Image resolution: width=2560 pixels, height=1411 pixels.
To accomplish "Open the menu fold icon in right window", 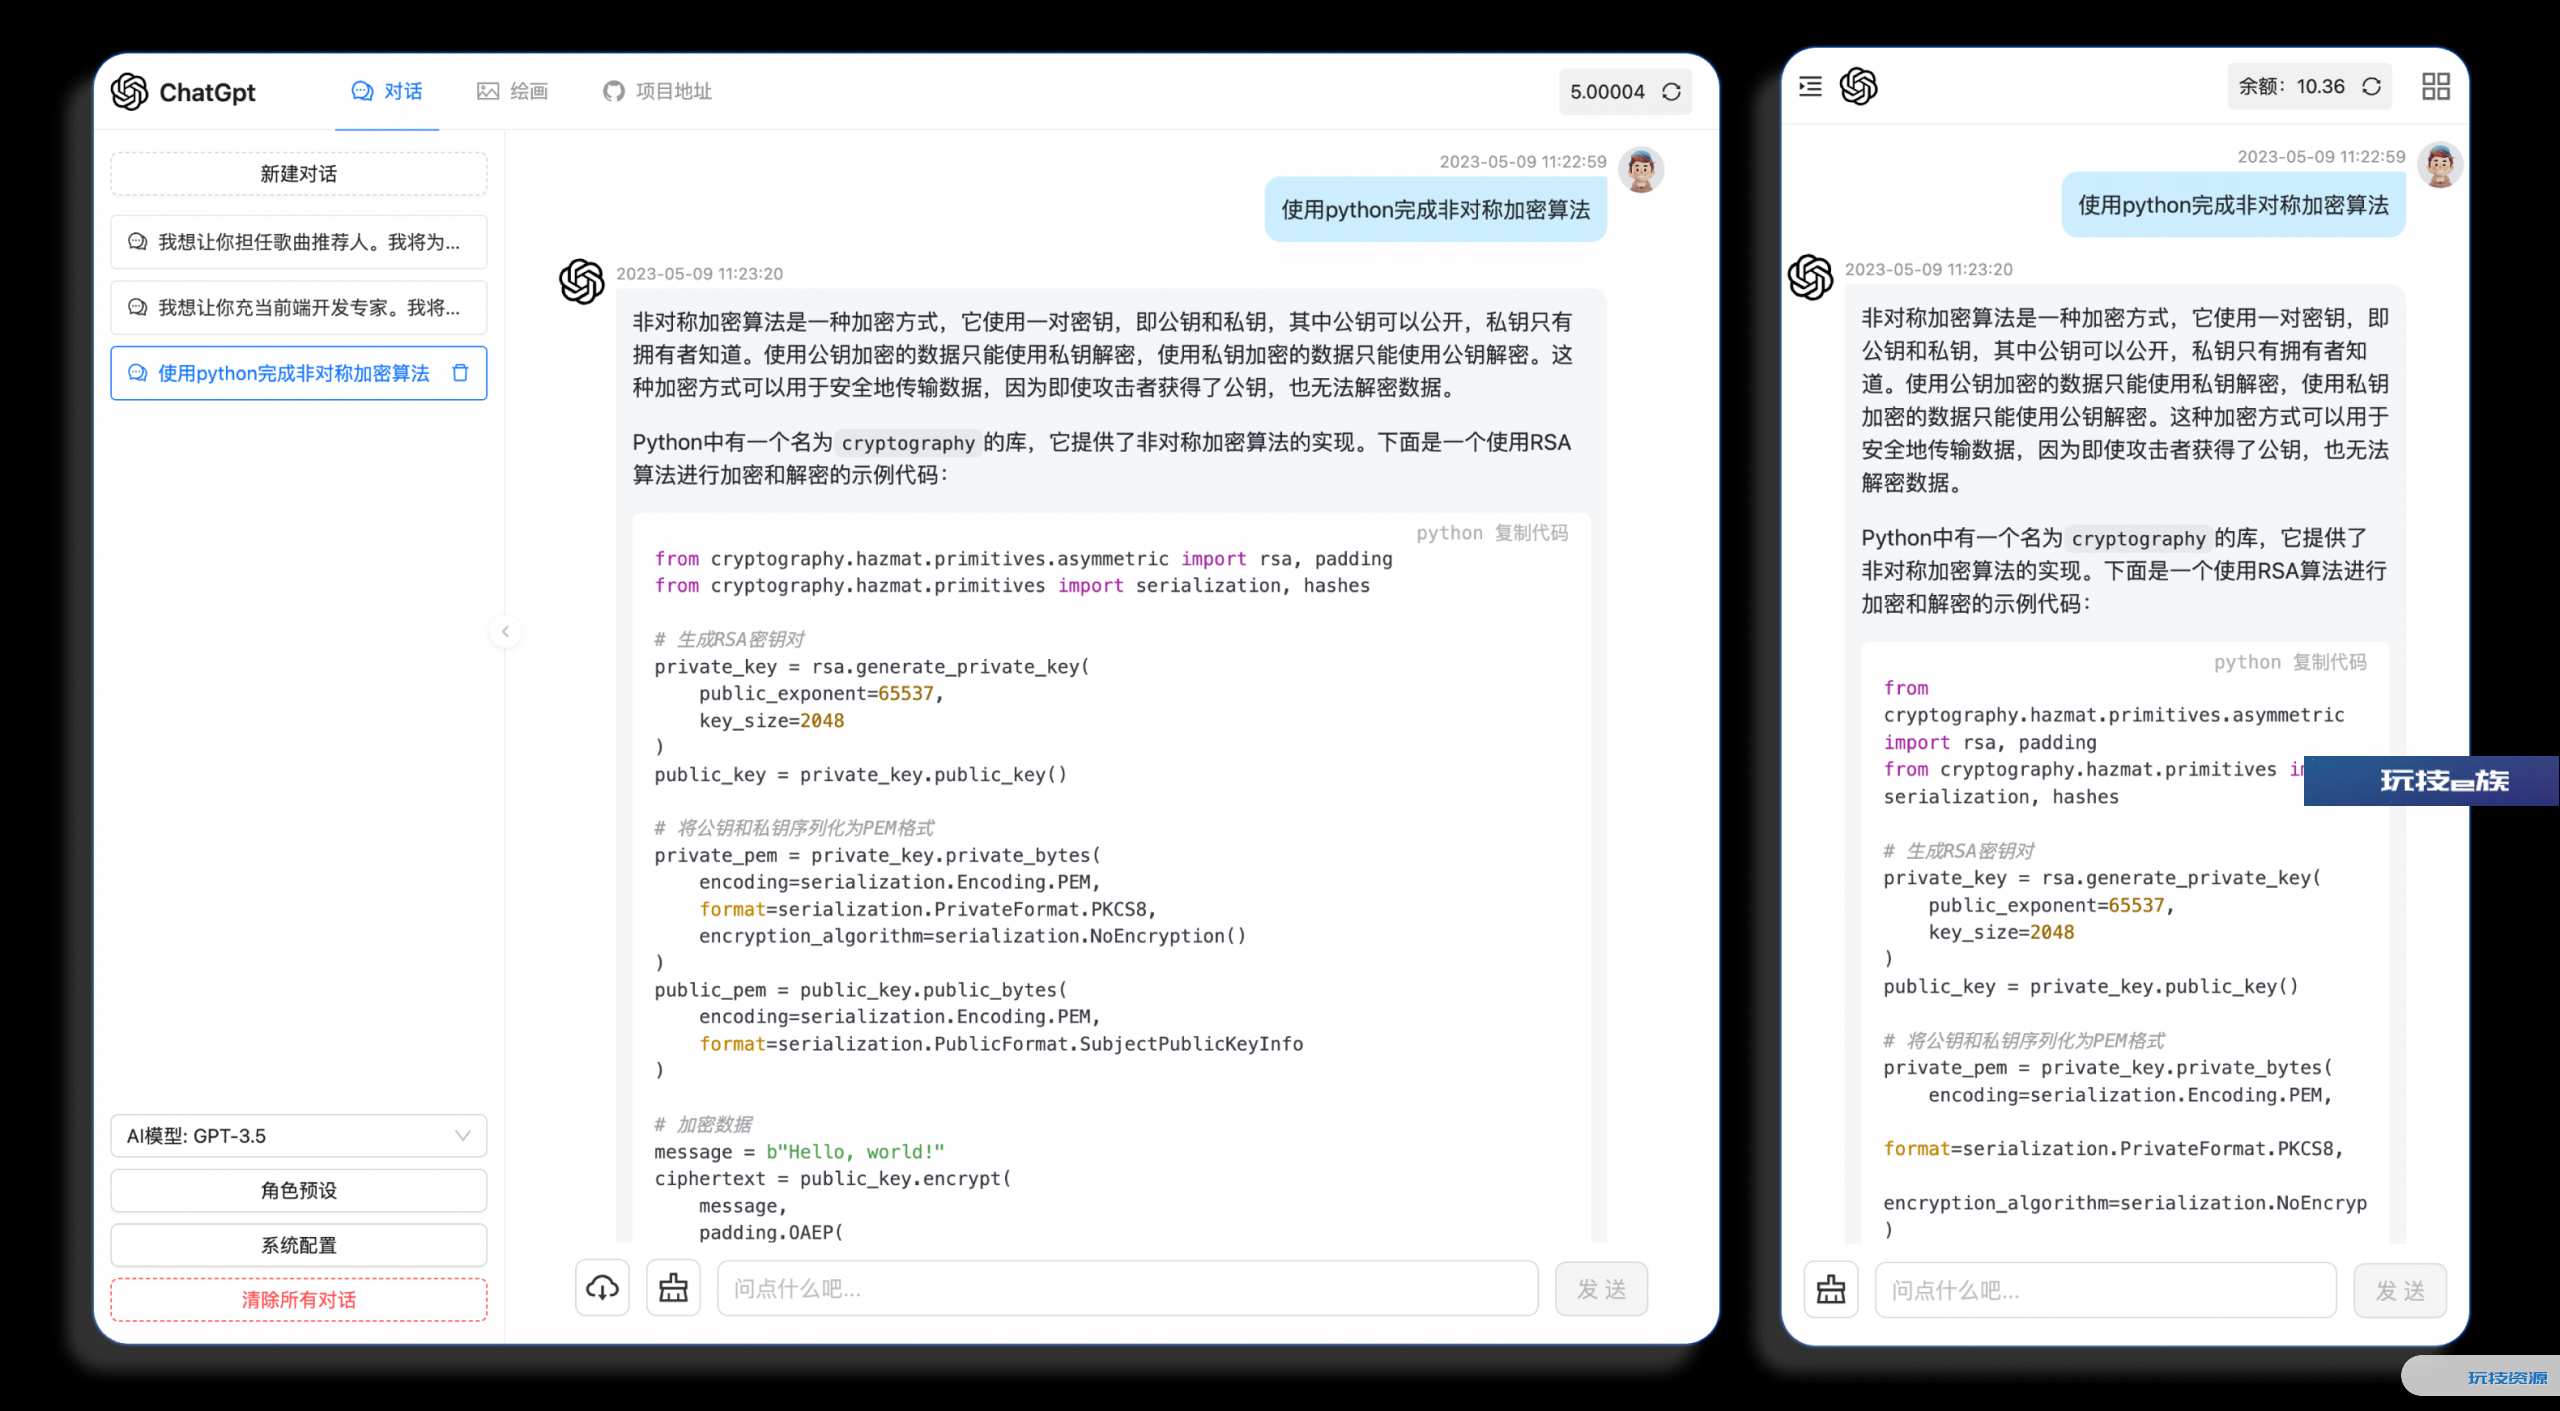I will [x=1810, y=87].
